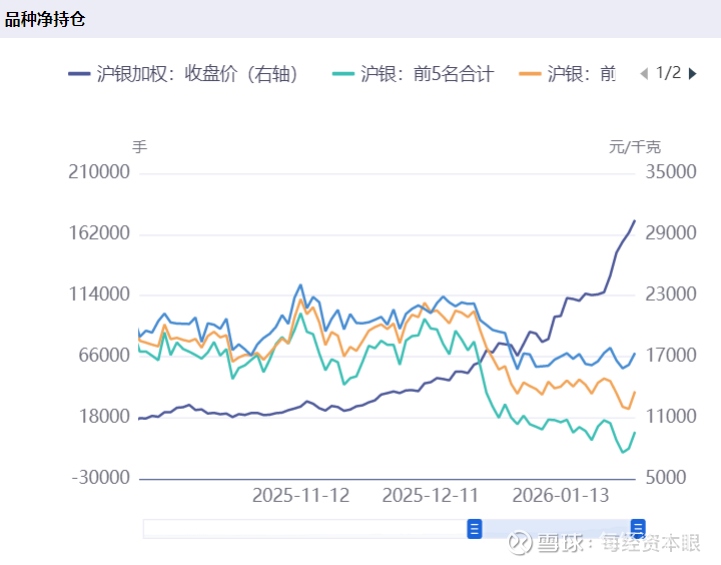Toggle the 沪银加权：收盘价（右轴）legend series
721x565 pixels.
(x=197, y=74)
